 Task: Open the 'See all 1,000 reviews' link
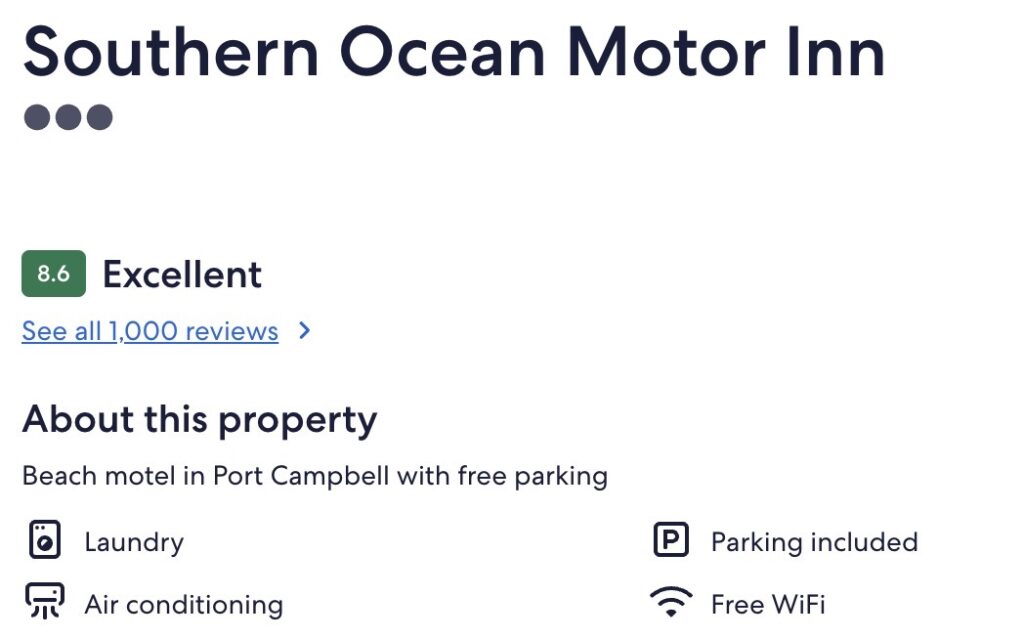coord(150,331)
